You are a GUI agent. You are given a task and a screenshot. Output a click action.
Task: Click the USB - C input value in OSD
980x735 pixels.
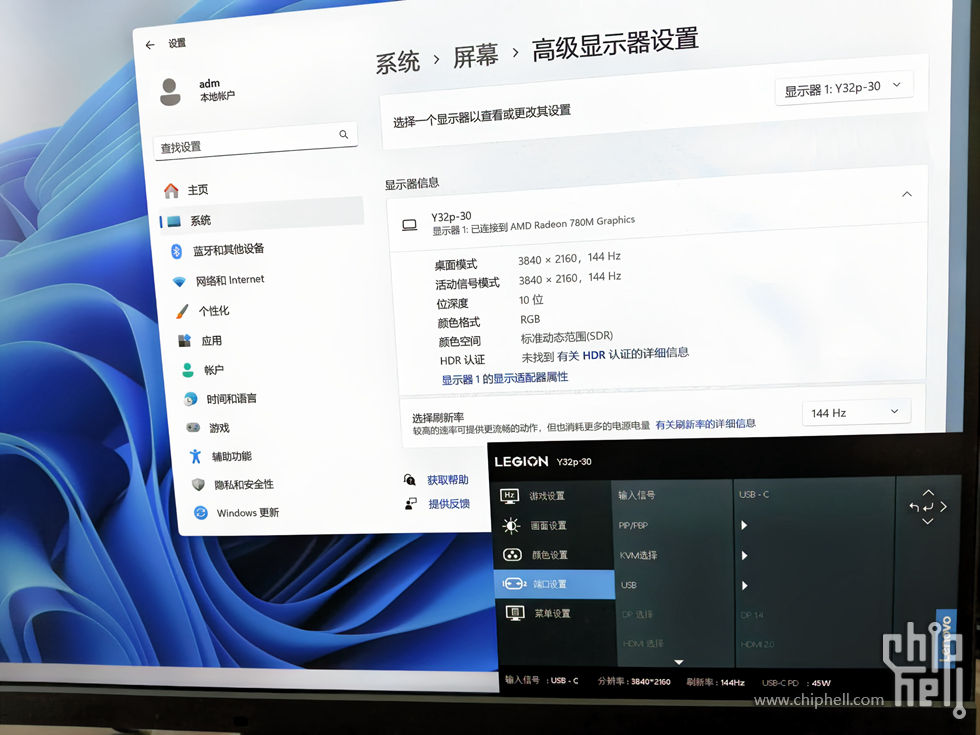(754, 494)
